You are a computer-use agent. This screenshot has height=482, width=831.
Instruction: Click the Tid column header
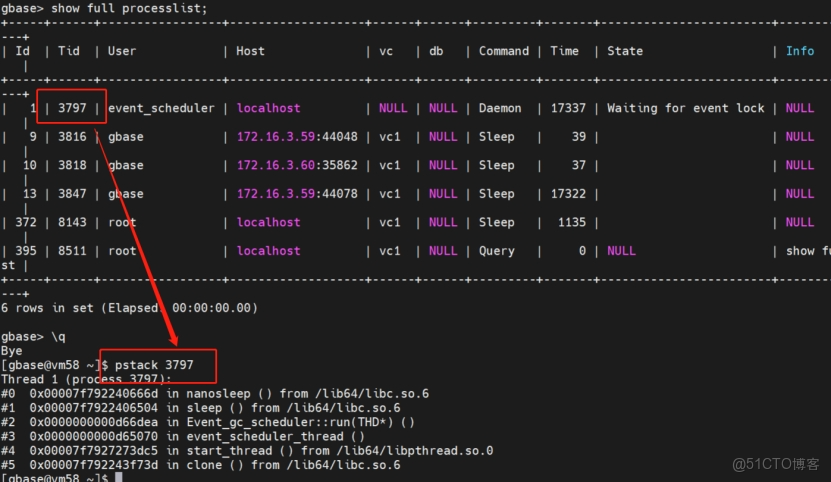pyautogui.click(x=69, y=51)
